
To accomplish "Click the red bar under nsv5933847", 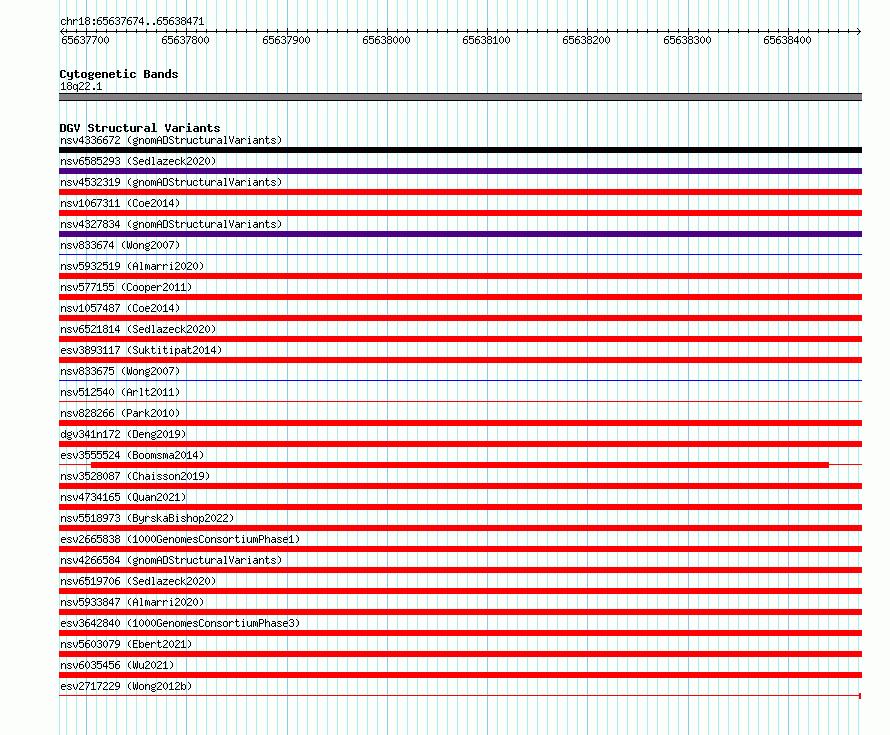I will tap(460, 612).
